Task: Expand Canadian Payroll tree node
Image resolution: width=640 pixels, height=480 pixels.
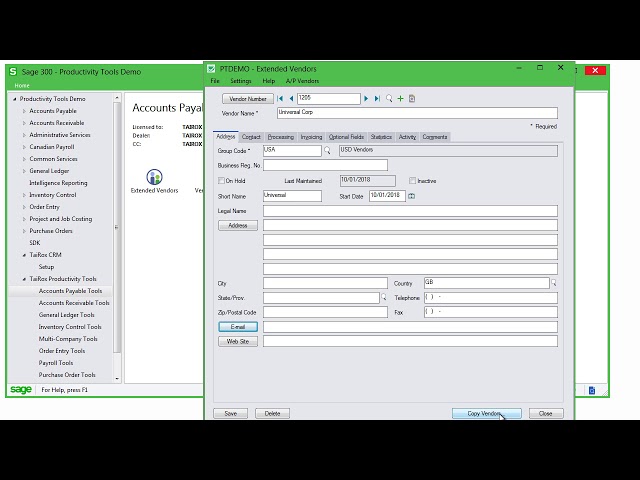Action: click(x=24, y=147)
